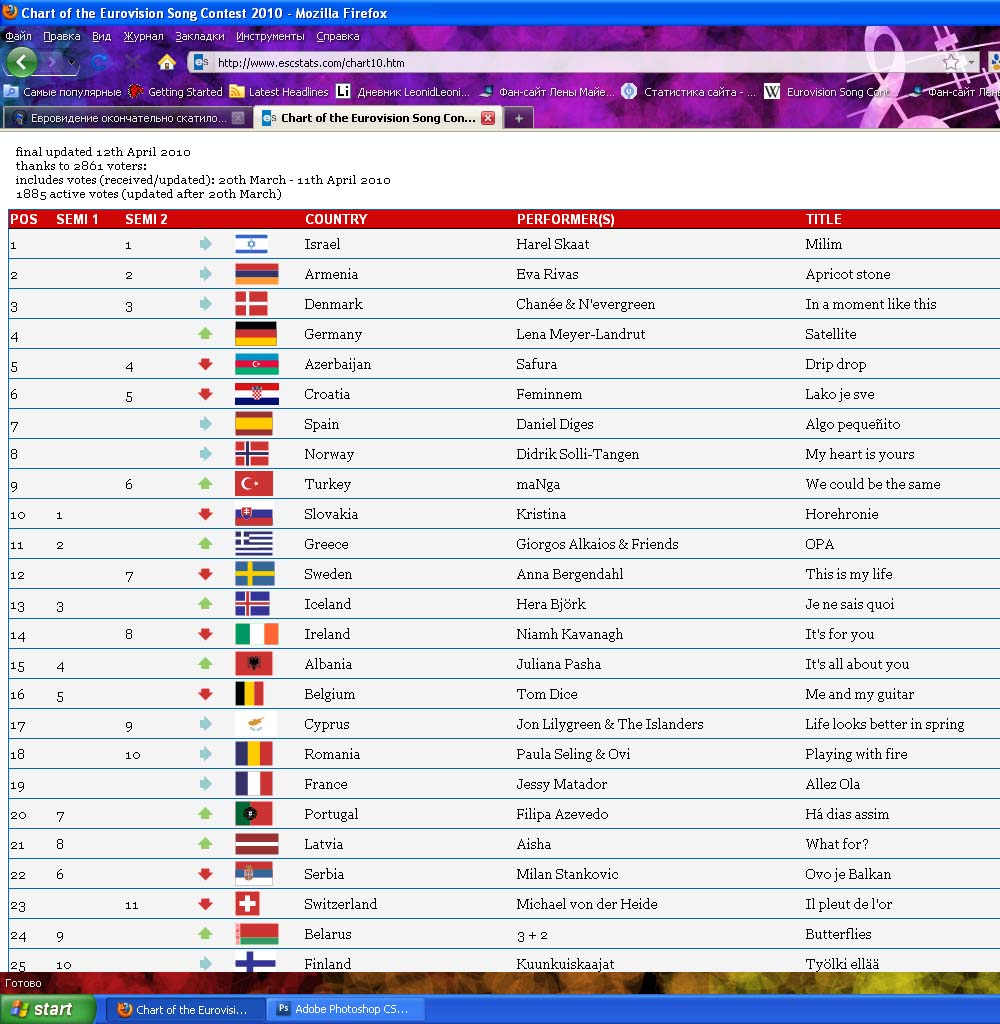Bookmark this page with the star icon
Viewport: 1000px width, 1024px height.
(x=950, y=62)
